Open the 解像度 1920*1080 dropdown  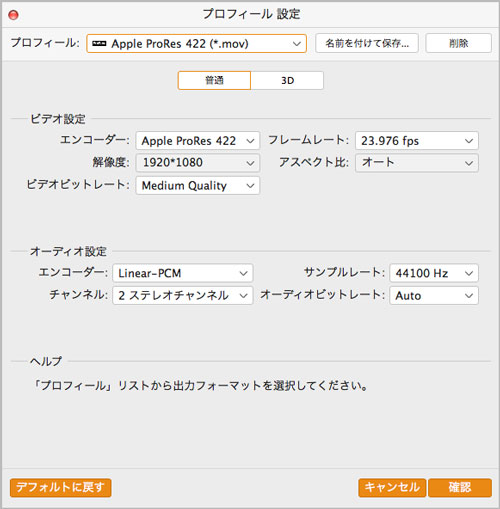point(197,163)
